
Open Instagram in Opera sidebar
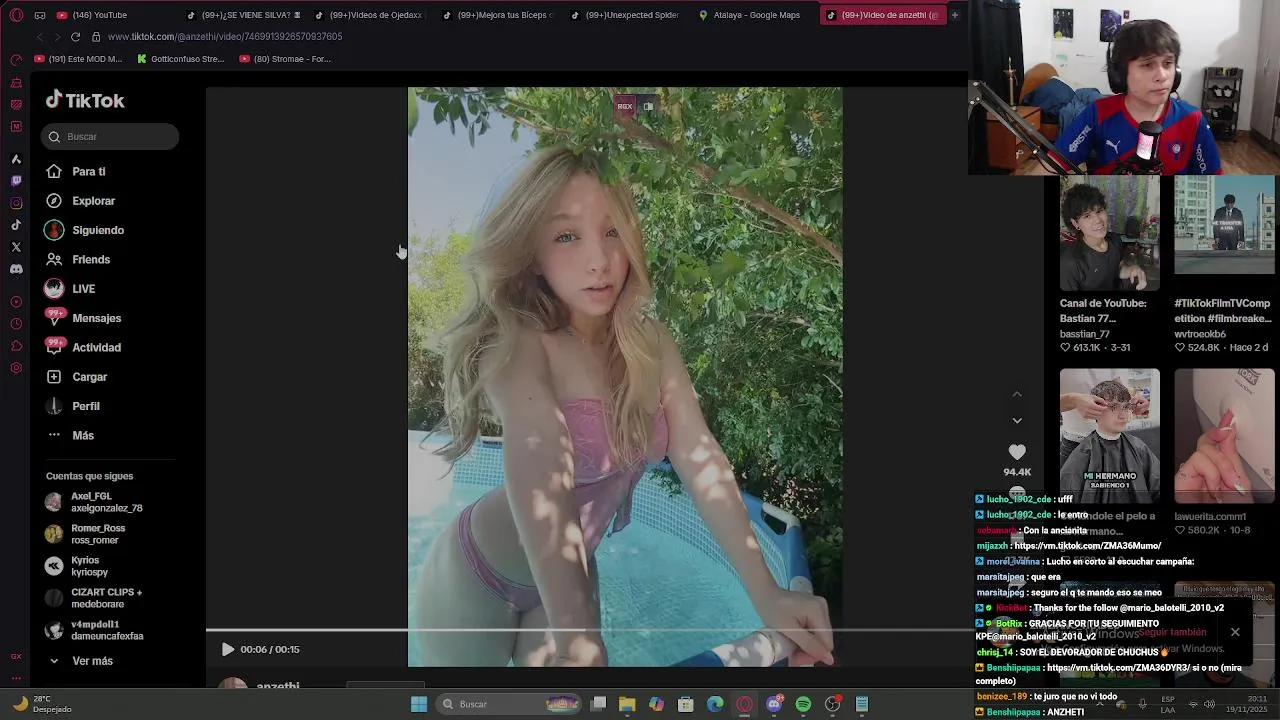point(16,203)
